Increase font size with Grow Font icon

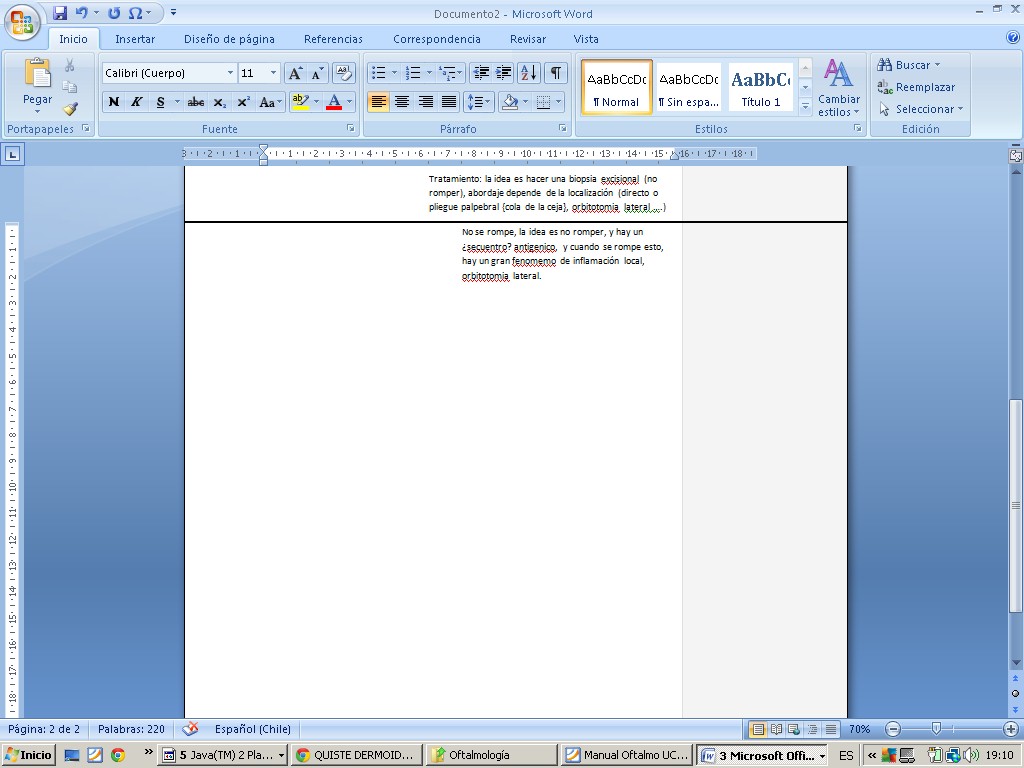click(295, 73)
